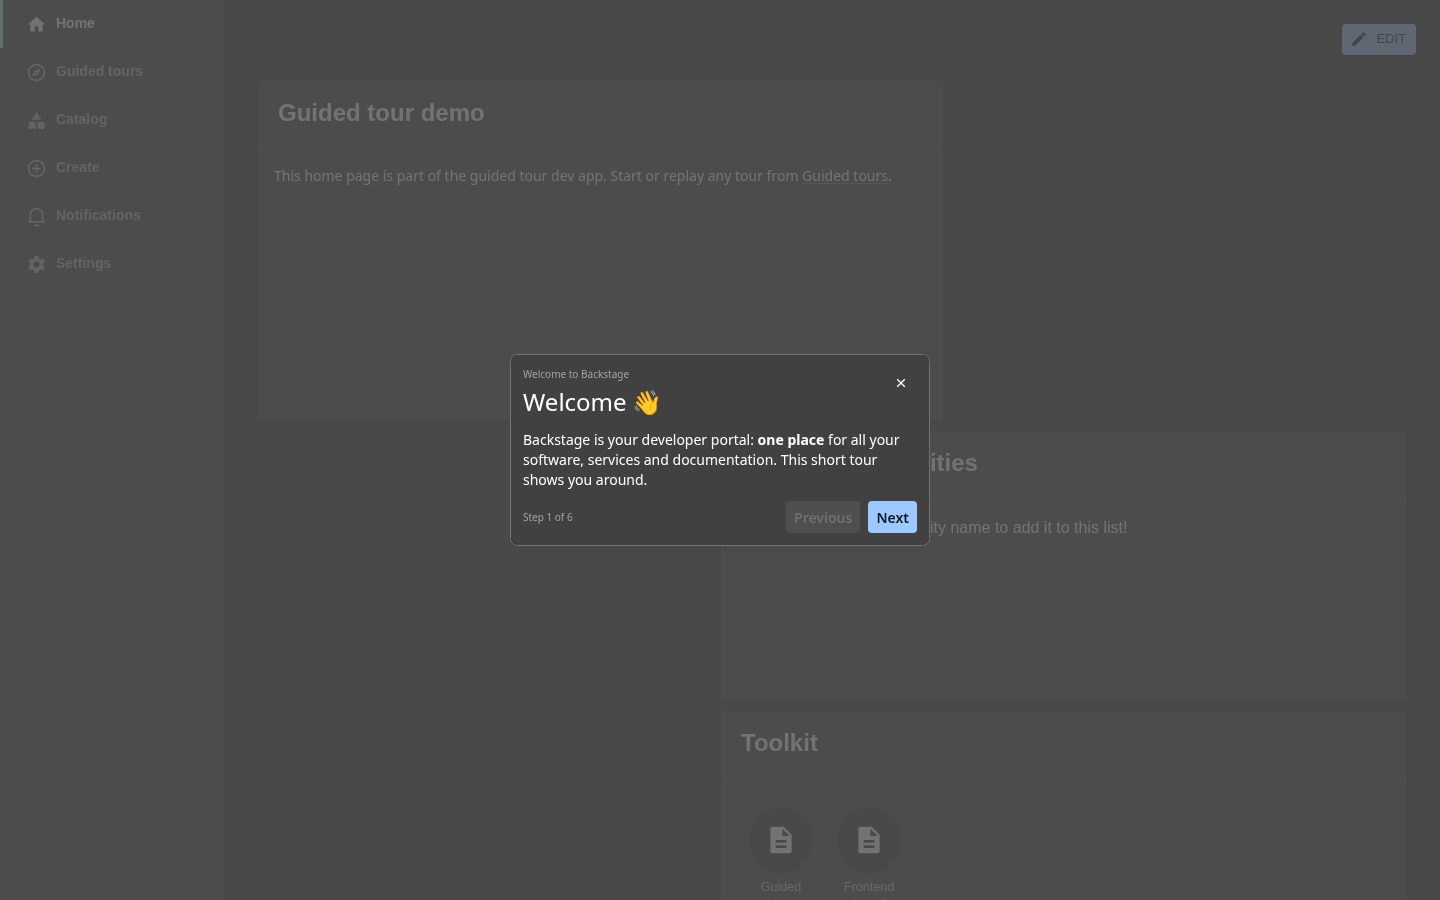Click the Home house icon in sidebar
1440x900 pixels.
pyautogui.click(x=37, y=24)
